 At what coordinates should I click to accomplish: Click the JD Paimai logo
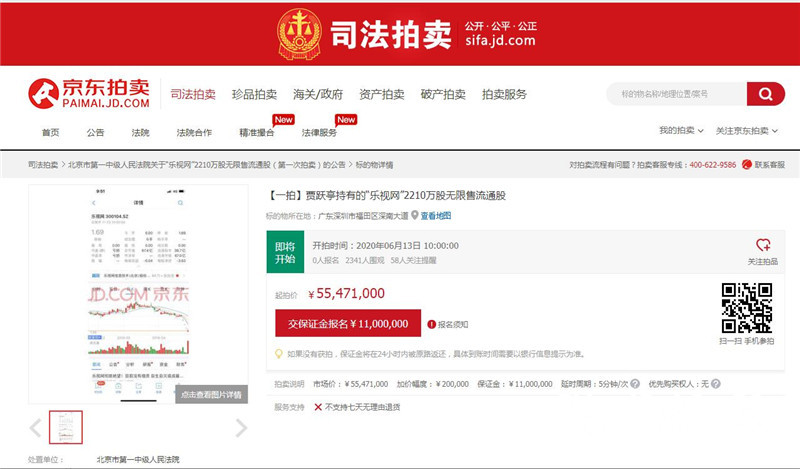(x=89, y=94)
